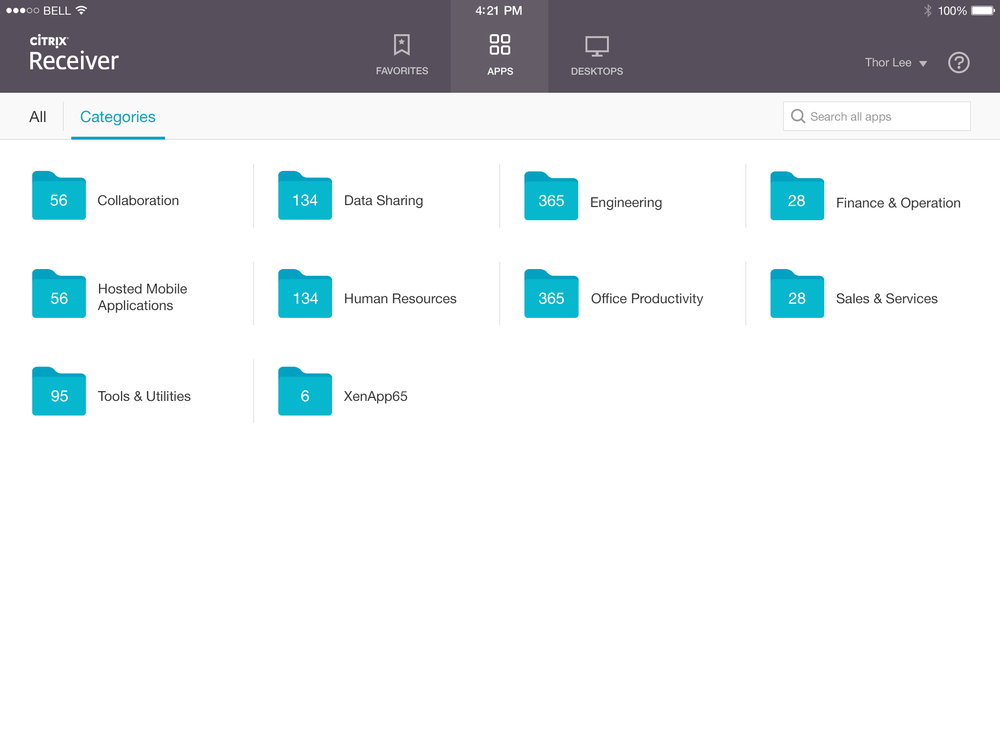Click the Citrix Receiver logo
Screen dimensions: 1000x750
pos(73,53)
